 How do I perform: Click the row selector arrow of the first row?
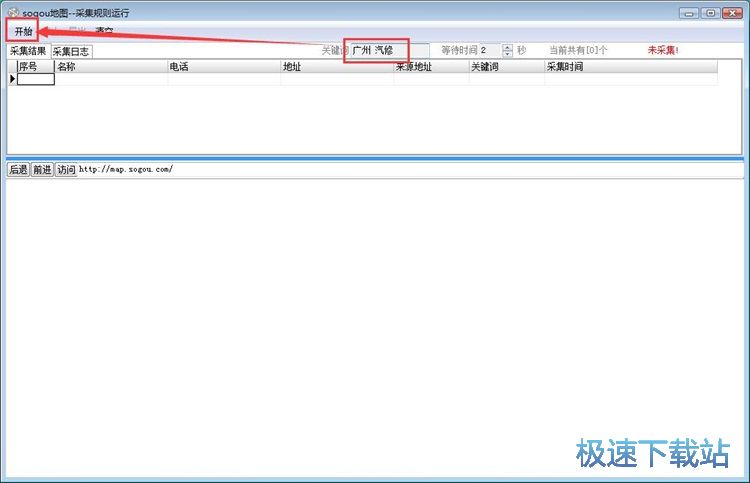12,79
